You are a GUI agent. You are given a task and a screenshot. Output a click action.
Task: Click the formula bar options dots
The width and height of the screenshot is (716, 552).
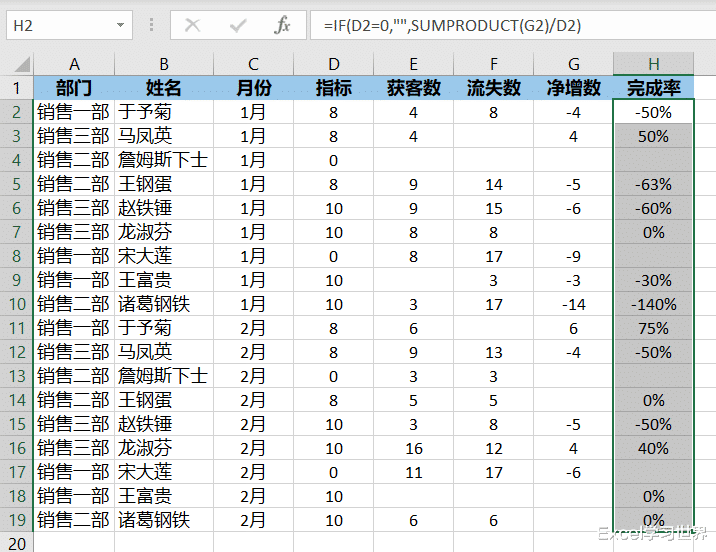151,25
